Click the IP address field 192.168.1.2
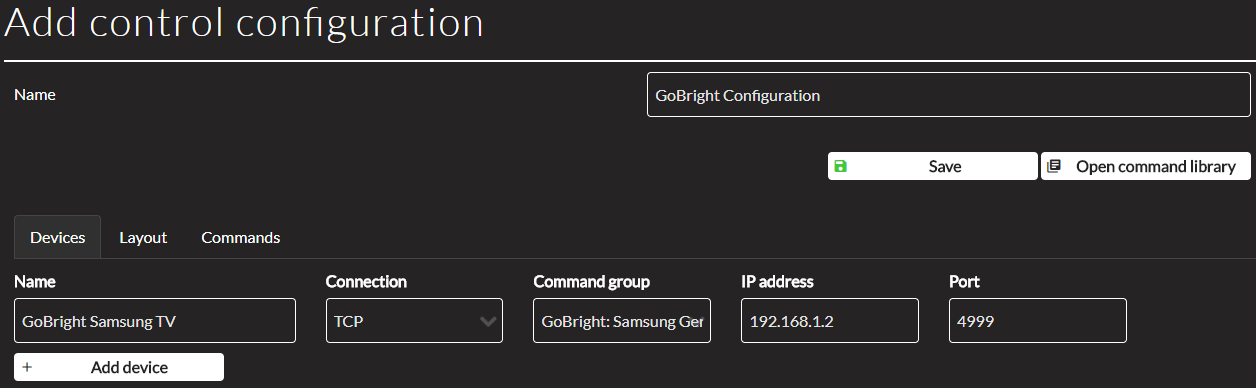Image resolution: width=1256 pixels, height=388 pixels. point(830,320)
